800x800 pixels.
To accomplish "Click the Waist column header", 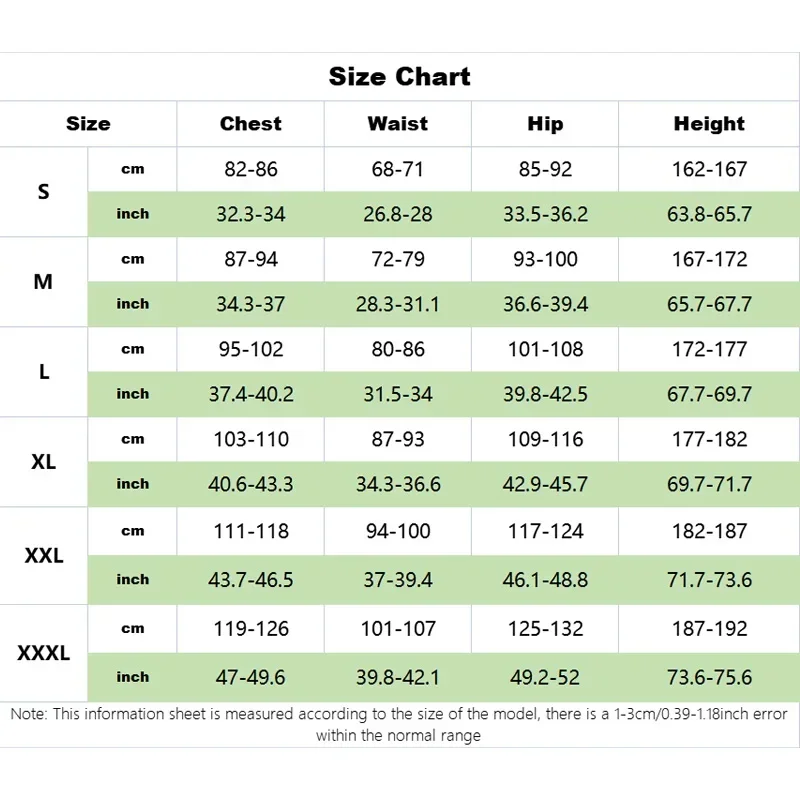I will click(398, 124).
